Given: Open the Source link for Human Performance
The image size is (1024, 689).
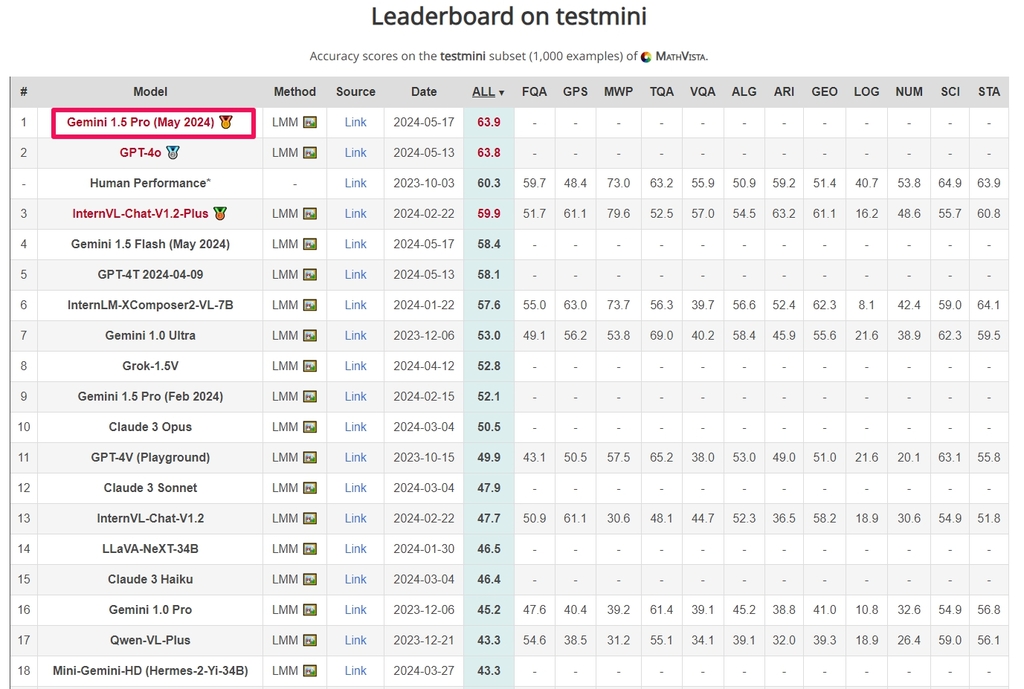Looking at the screenshot, I should 355,183.
